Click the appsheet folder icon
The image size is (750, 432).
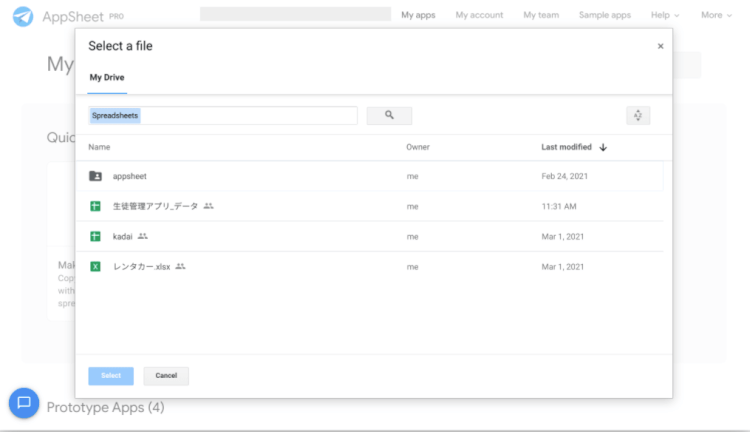click(96, 176)
